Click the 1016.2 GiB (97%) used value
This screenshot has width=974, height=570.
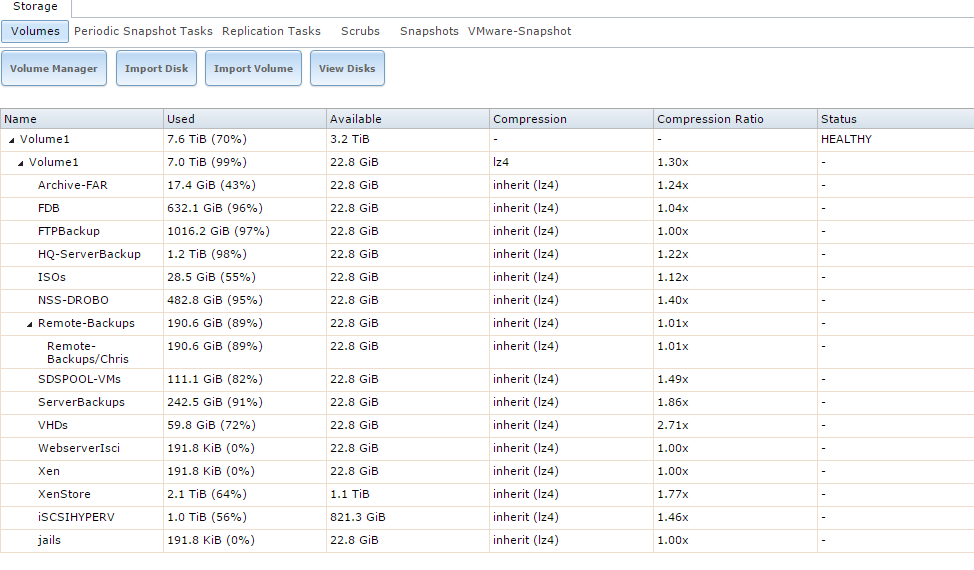[x=218, y=231]
